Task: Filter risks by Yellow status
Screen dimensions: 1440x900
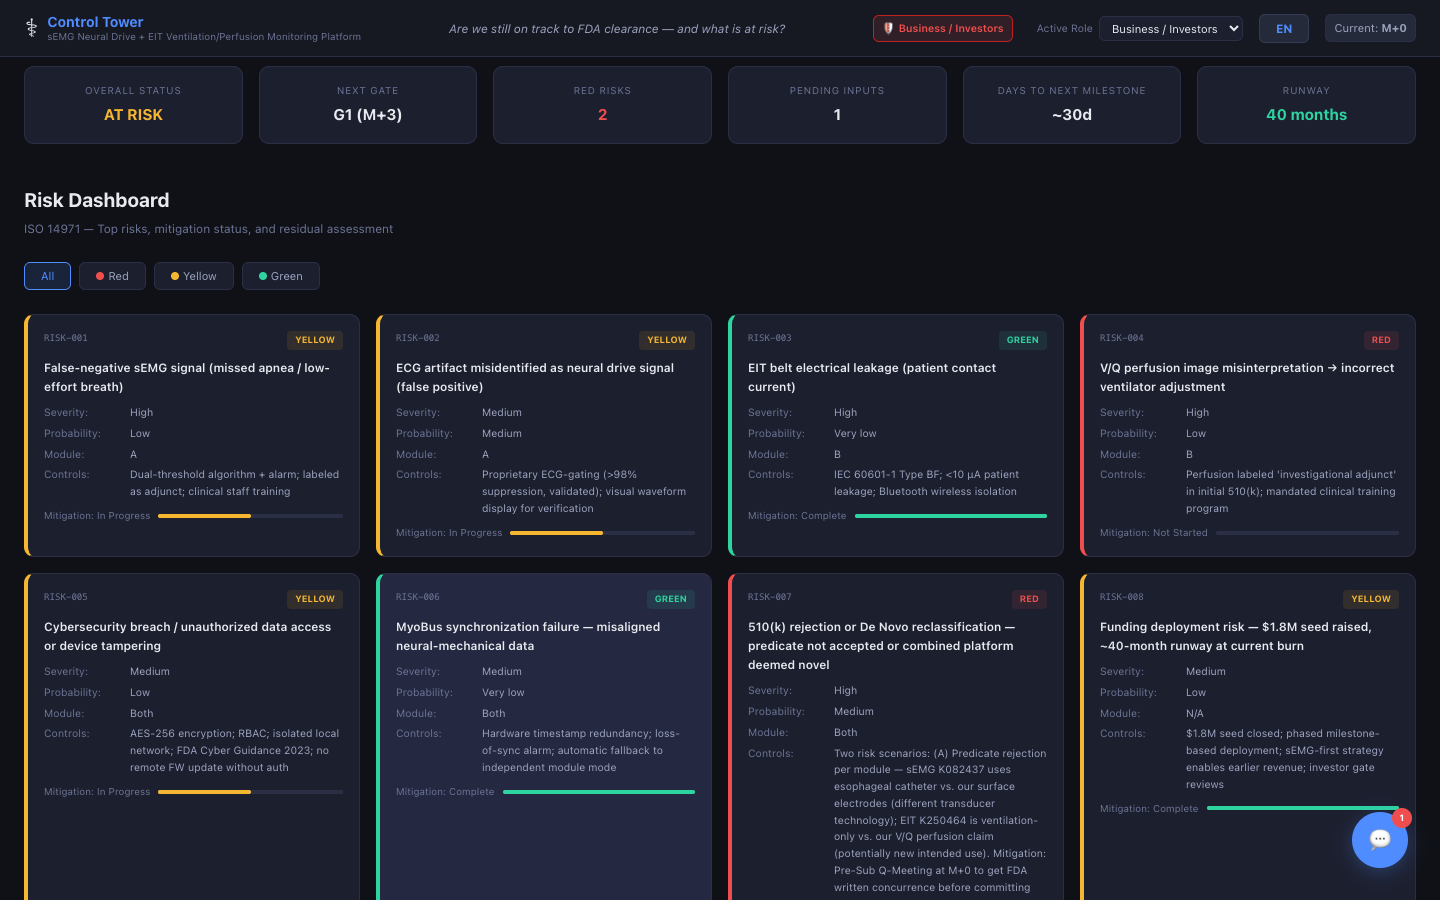Action: 194,276
